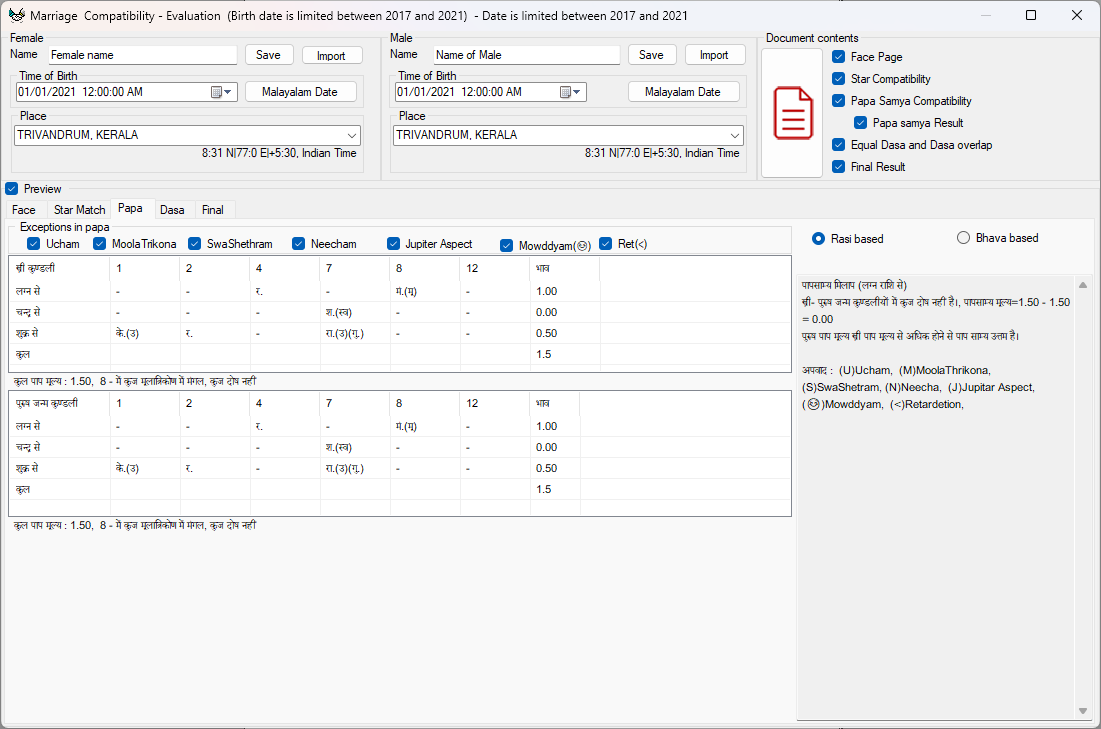Toggle MoolaTrikona exception checkbox
This screenshot has width=1101, height=729.
point(99,244)
